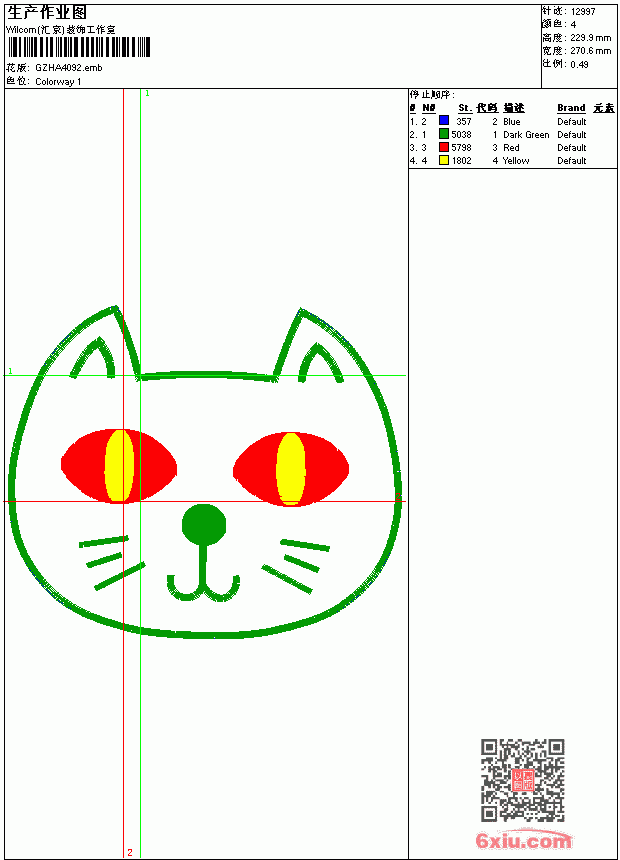The width and height of the screenshot is (620, 860).
Task: Click the Dark Green row description
Action: pyautogui.click(x=526, y=134)
